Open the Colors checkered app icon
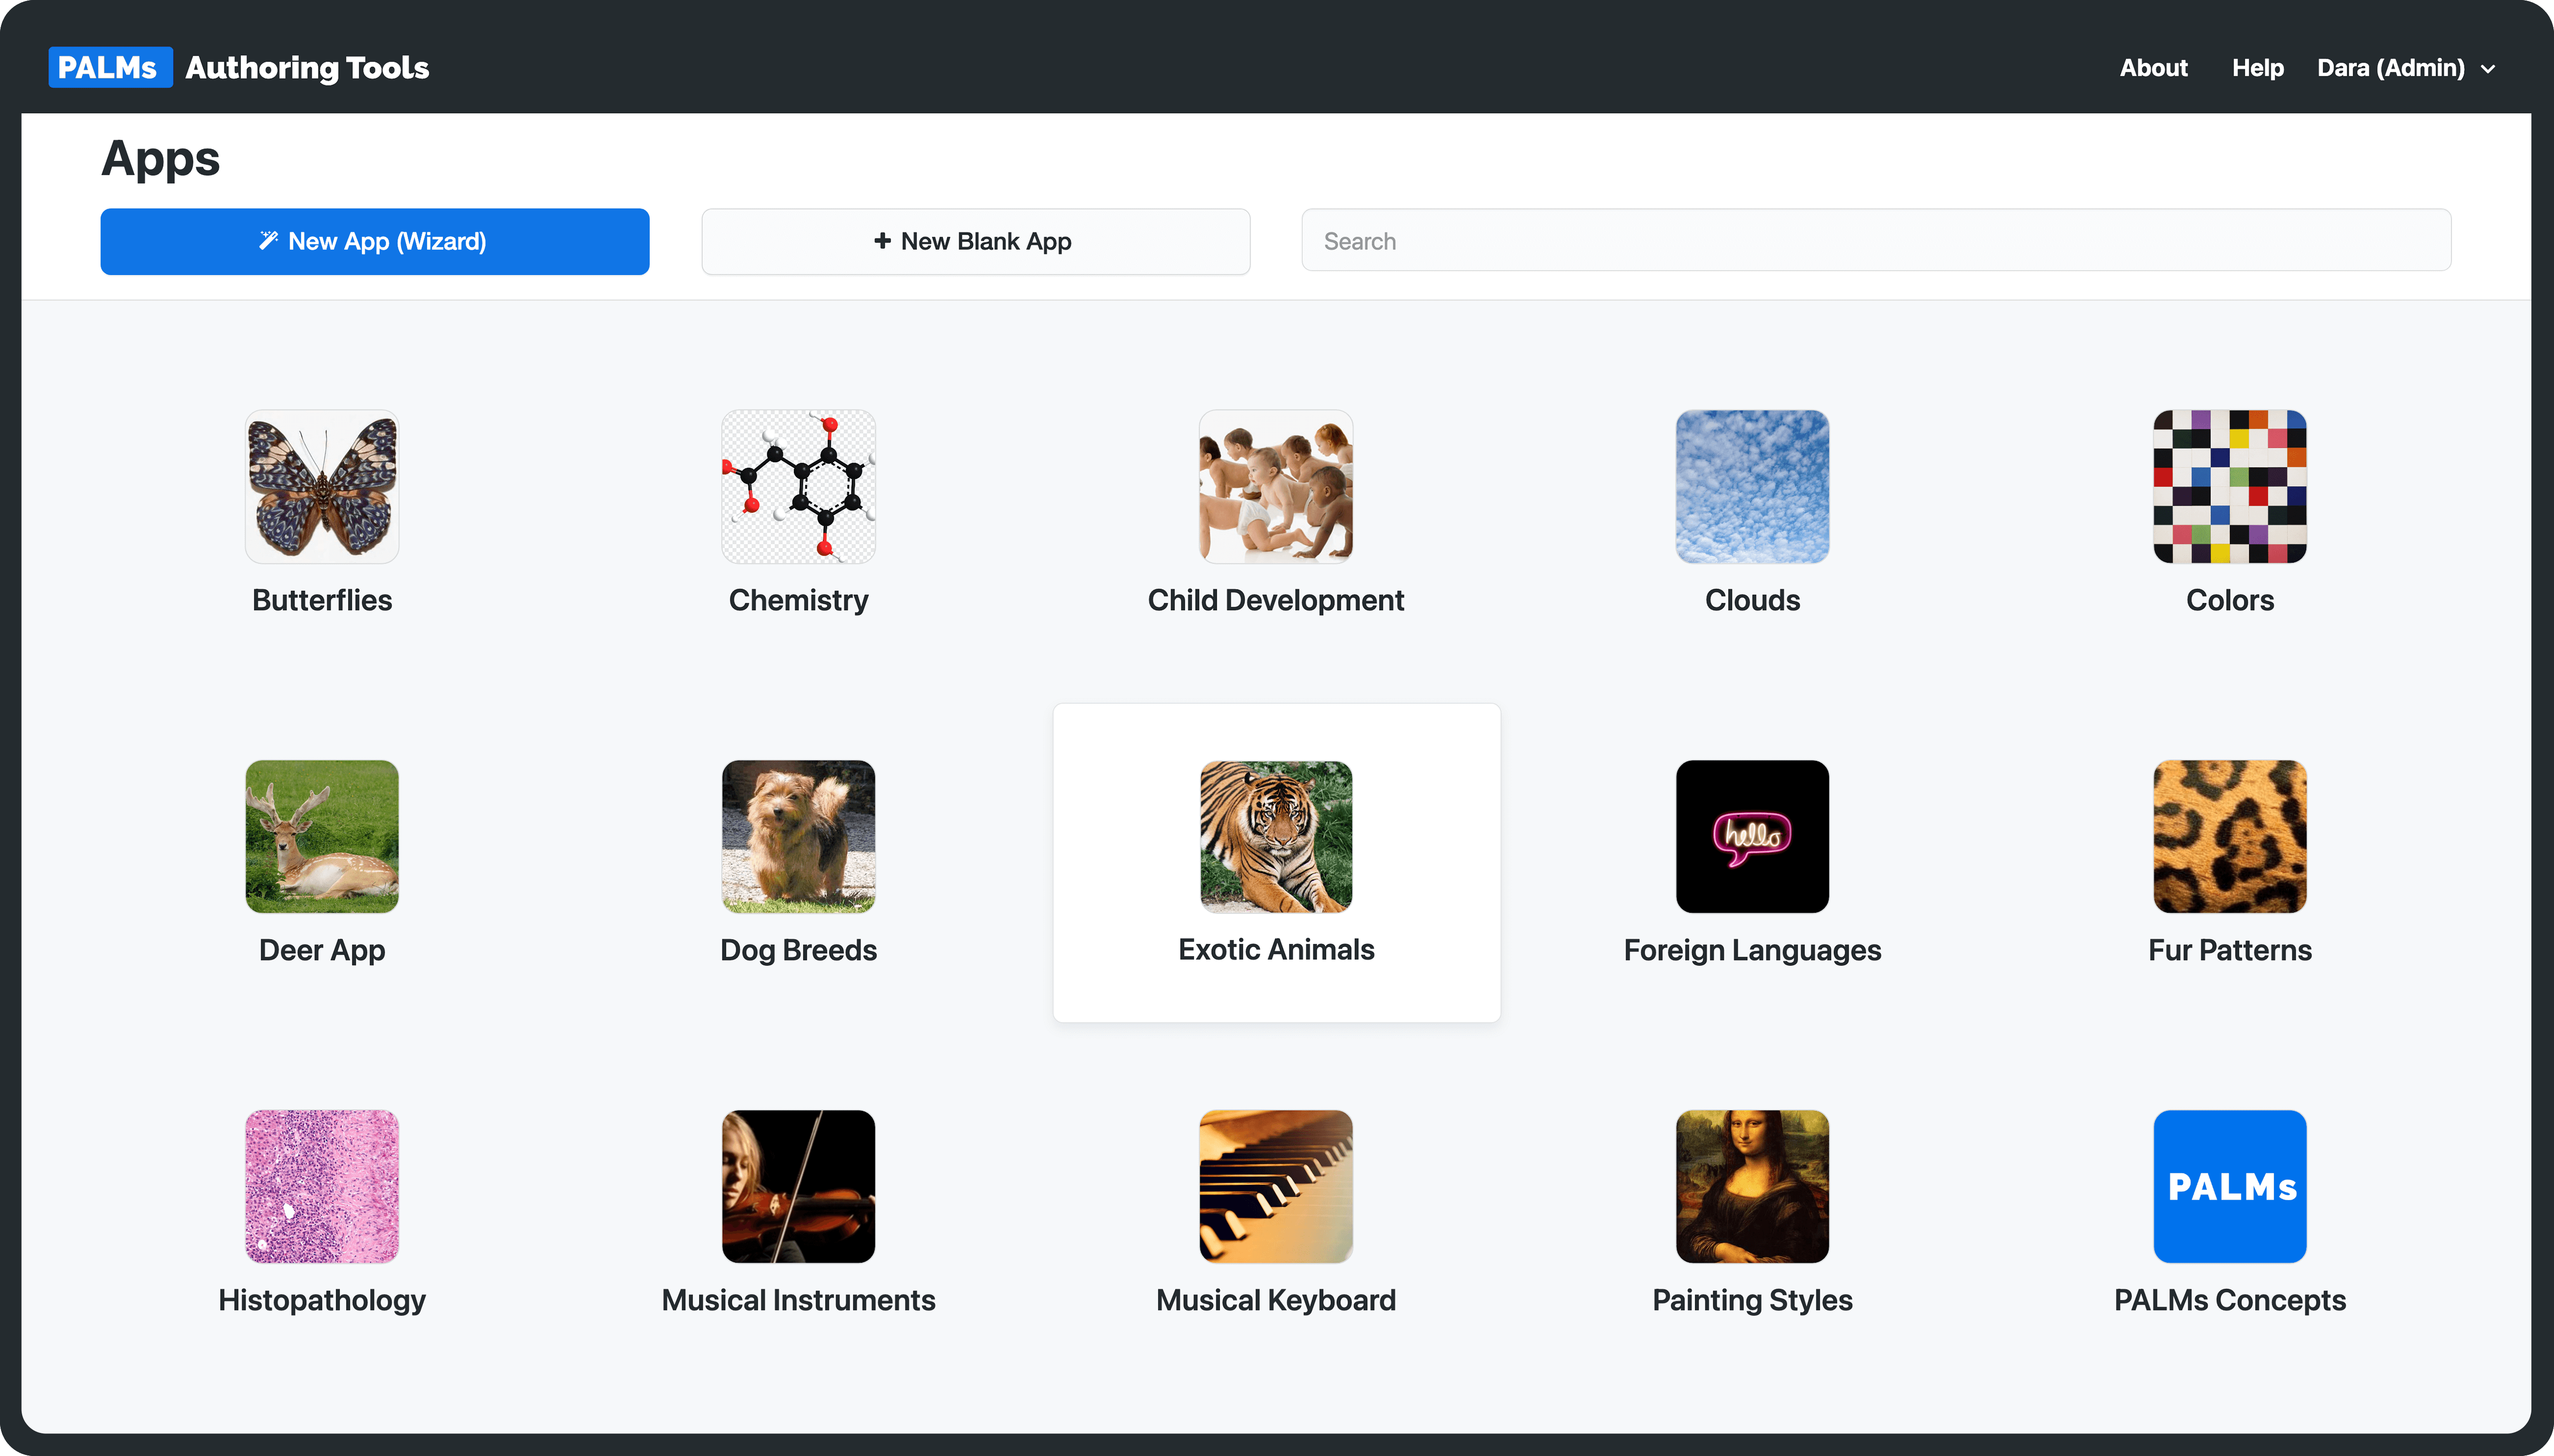Image resolution: width=2554 pixels, height=1456 pixels. click(2230, 487)
